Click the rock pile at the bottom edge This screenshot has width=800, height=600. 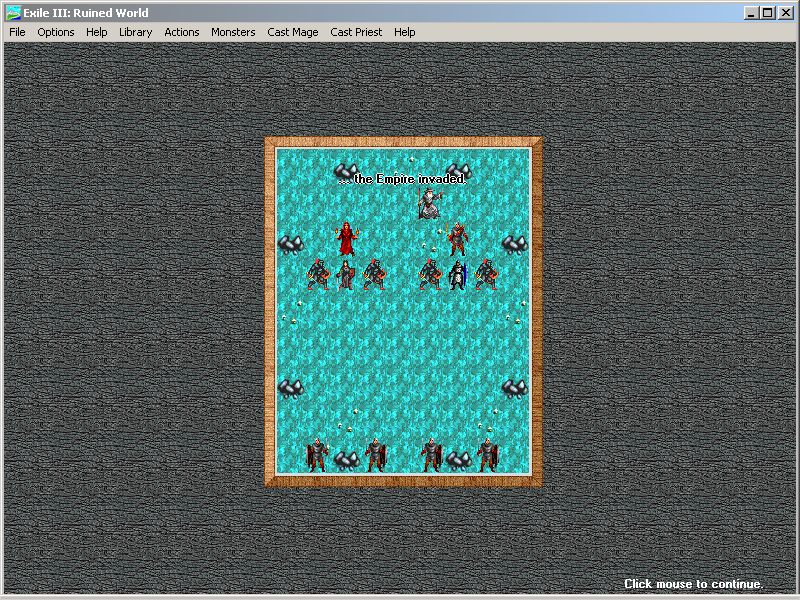point(346,460)
